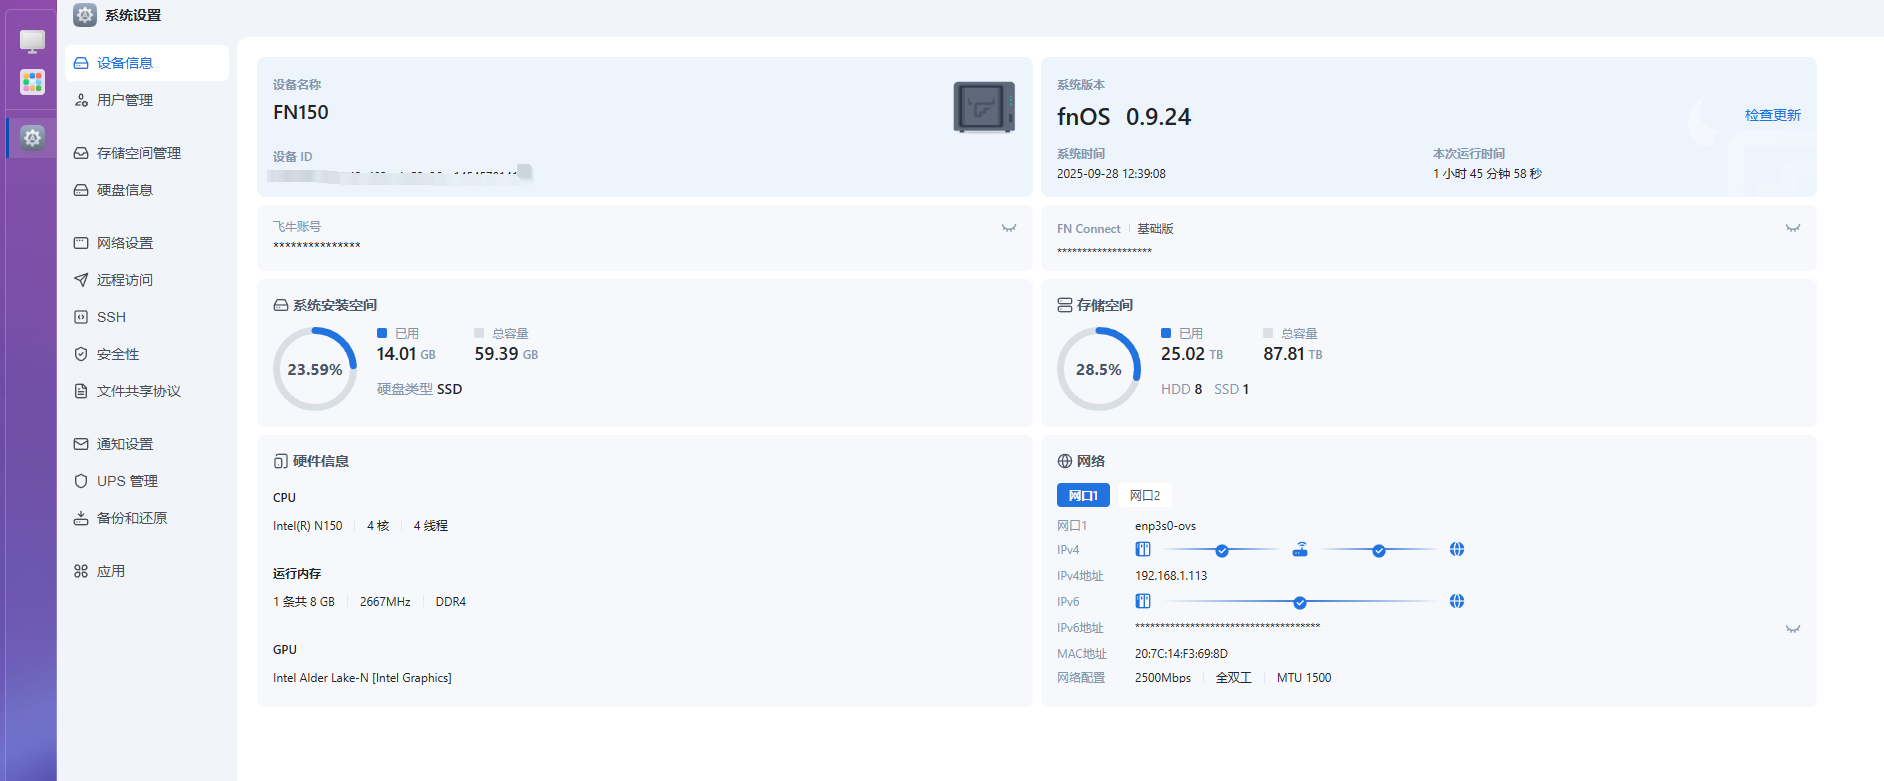Click the interface name enp3s0-ovs

(1165, 526)
